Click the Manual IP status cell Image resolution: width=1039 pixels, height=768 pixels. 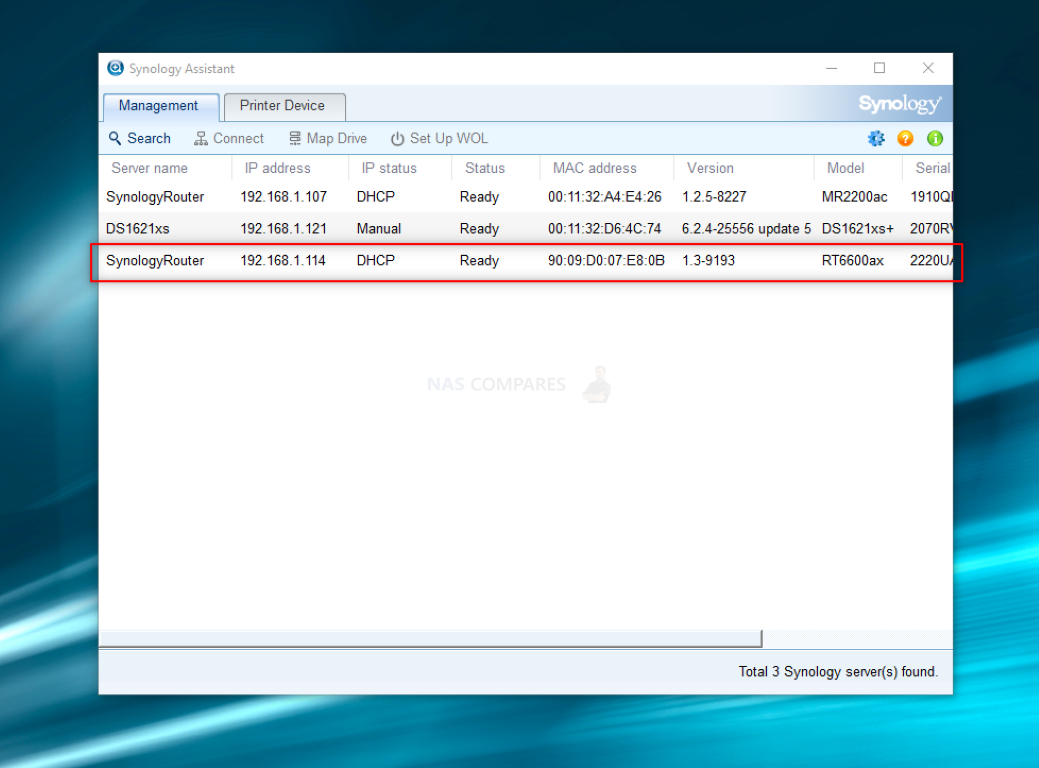[379, 229]
